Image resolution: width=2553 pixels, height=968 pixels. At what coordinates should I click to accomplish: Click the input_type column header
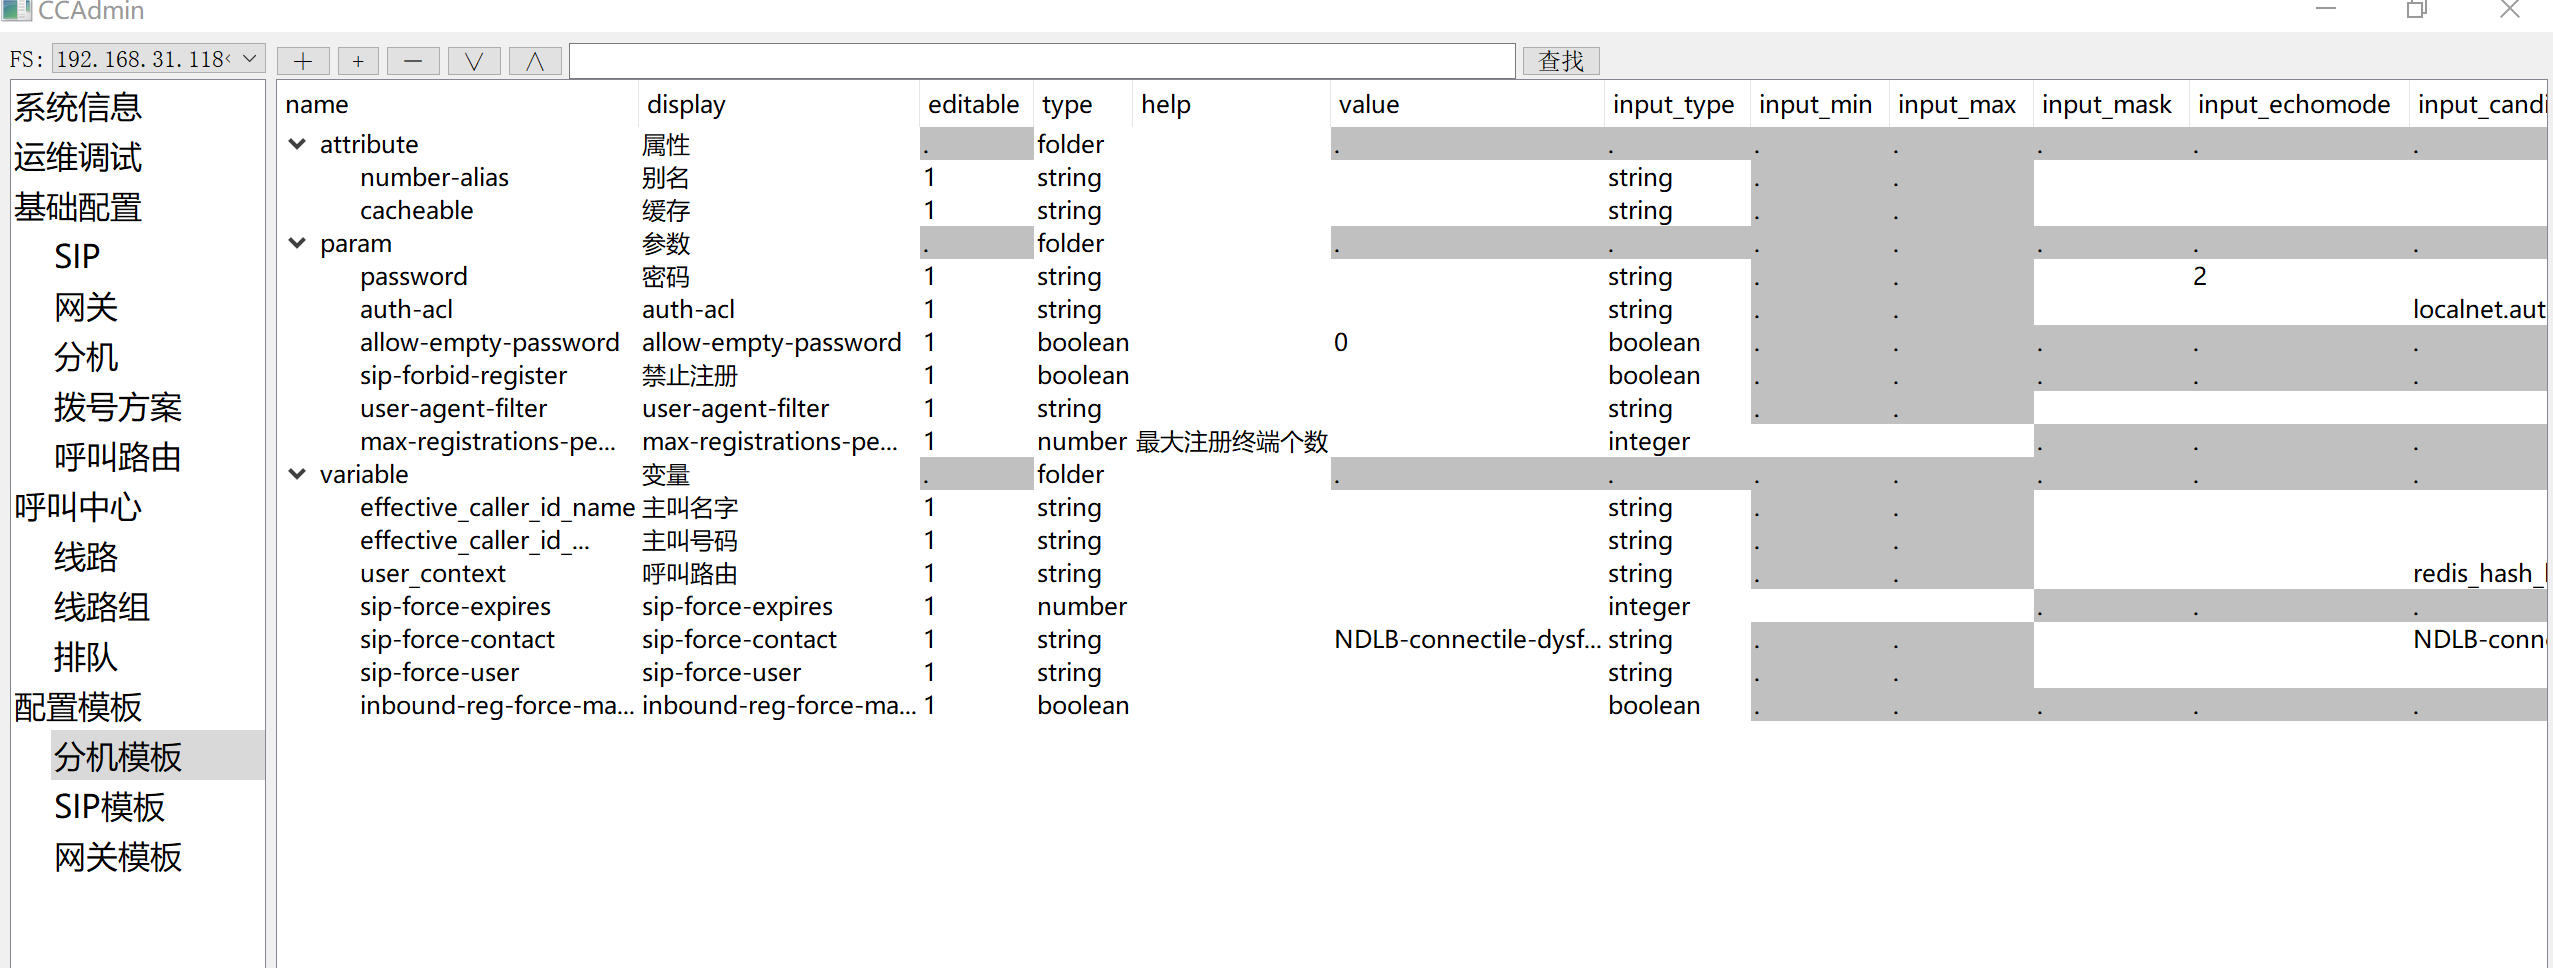pos(1677,105)
